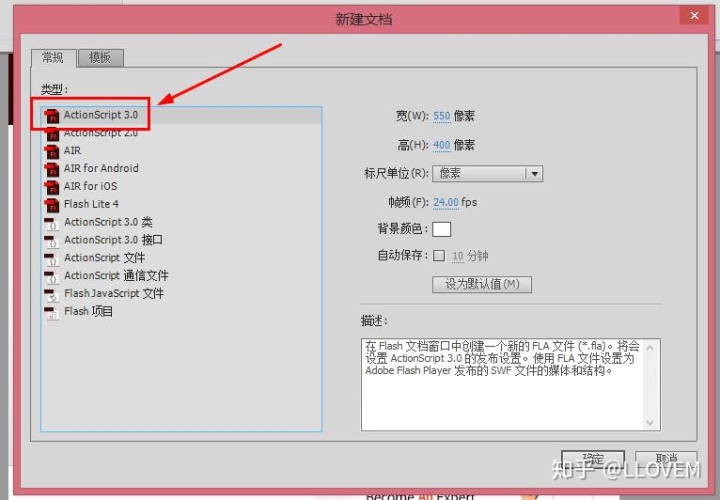Screen dimensions: 720x500
Task: Click the AIR document type icon
Action: 52,151
